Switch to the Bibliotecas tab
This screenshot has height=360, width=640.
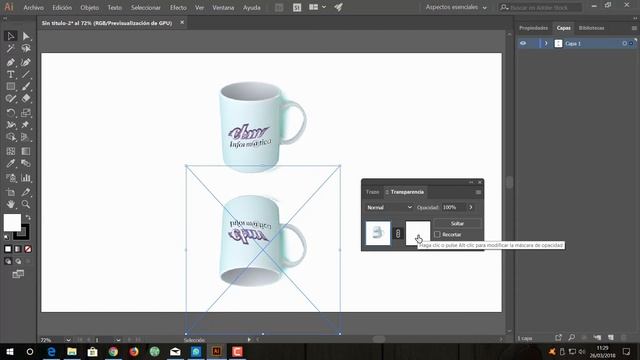591,28
